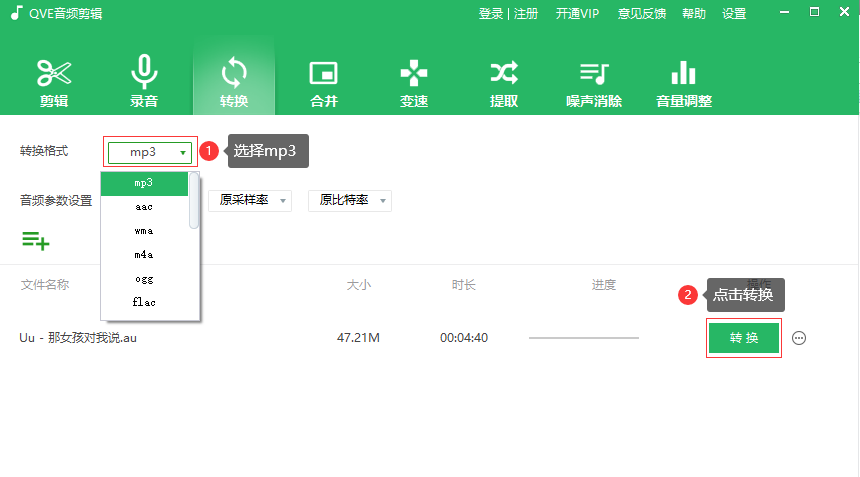The width and height of the screenshot is (860, 477).
Task: Choose ogg from the format list
Action: click(x=144, y=279)
